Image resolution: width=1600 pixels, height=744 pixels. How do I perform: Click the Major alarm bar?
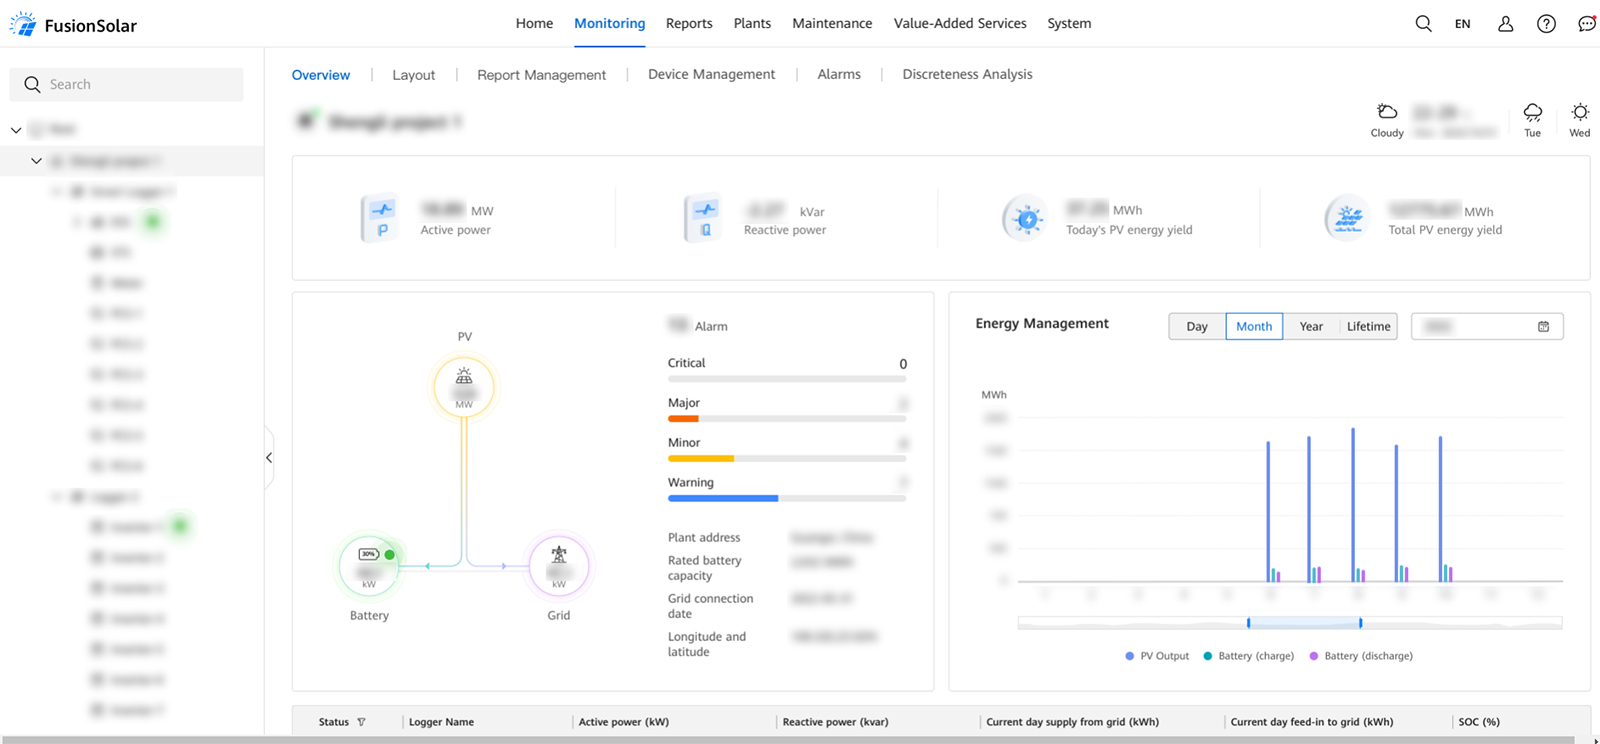[x=787, y=419]
